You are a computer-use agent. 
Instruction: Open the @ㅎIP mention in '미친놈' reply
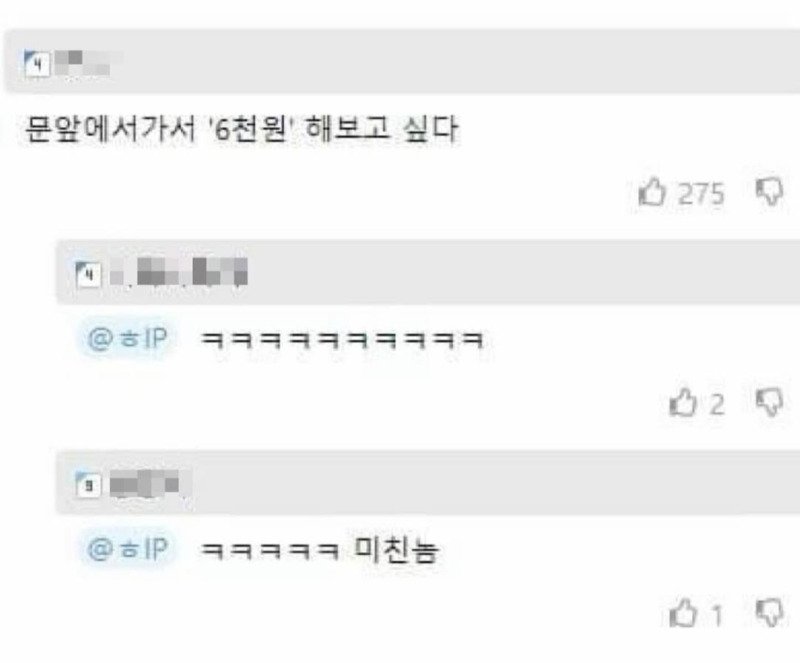click(x=128, y=549)
